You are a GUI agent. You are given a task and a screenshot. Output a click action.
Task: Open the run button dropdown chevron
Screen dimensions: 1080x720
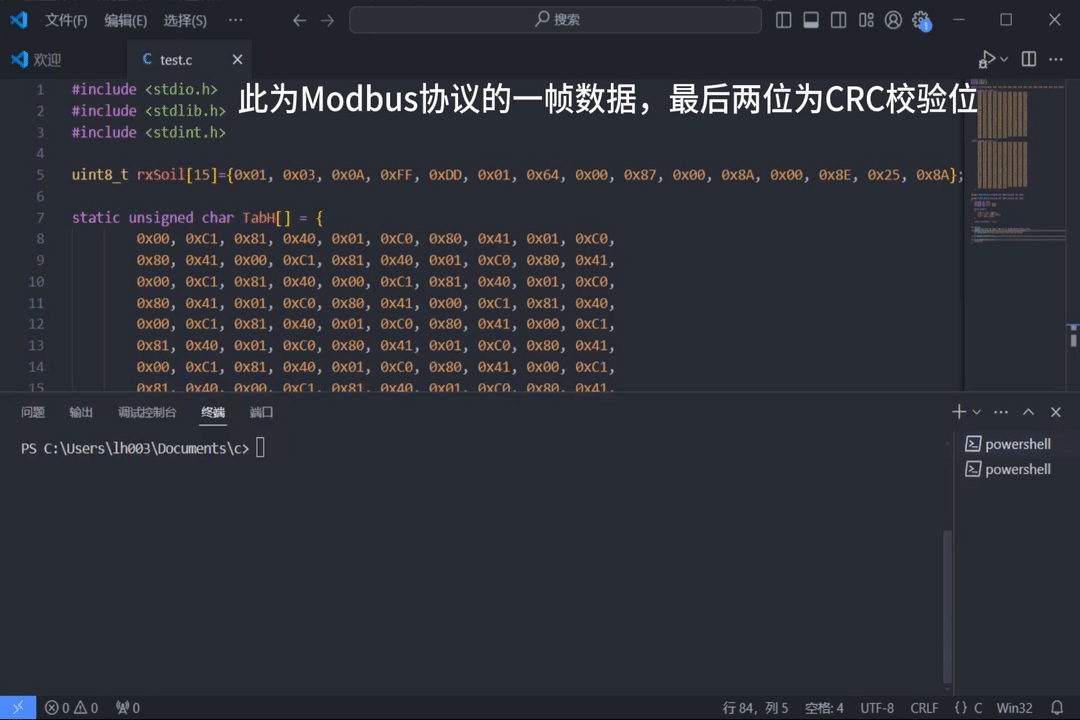(x=1005, y=59)
